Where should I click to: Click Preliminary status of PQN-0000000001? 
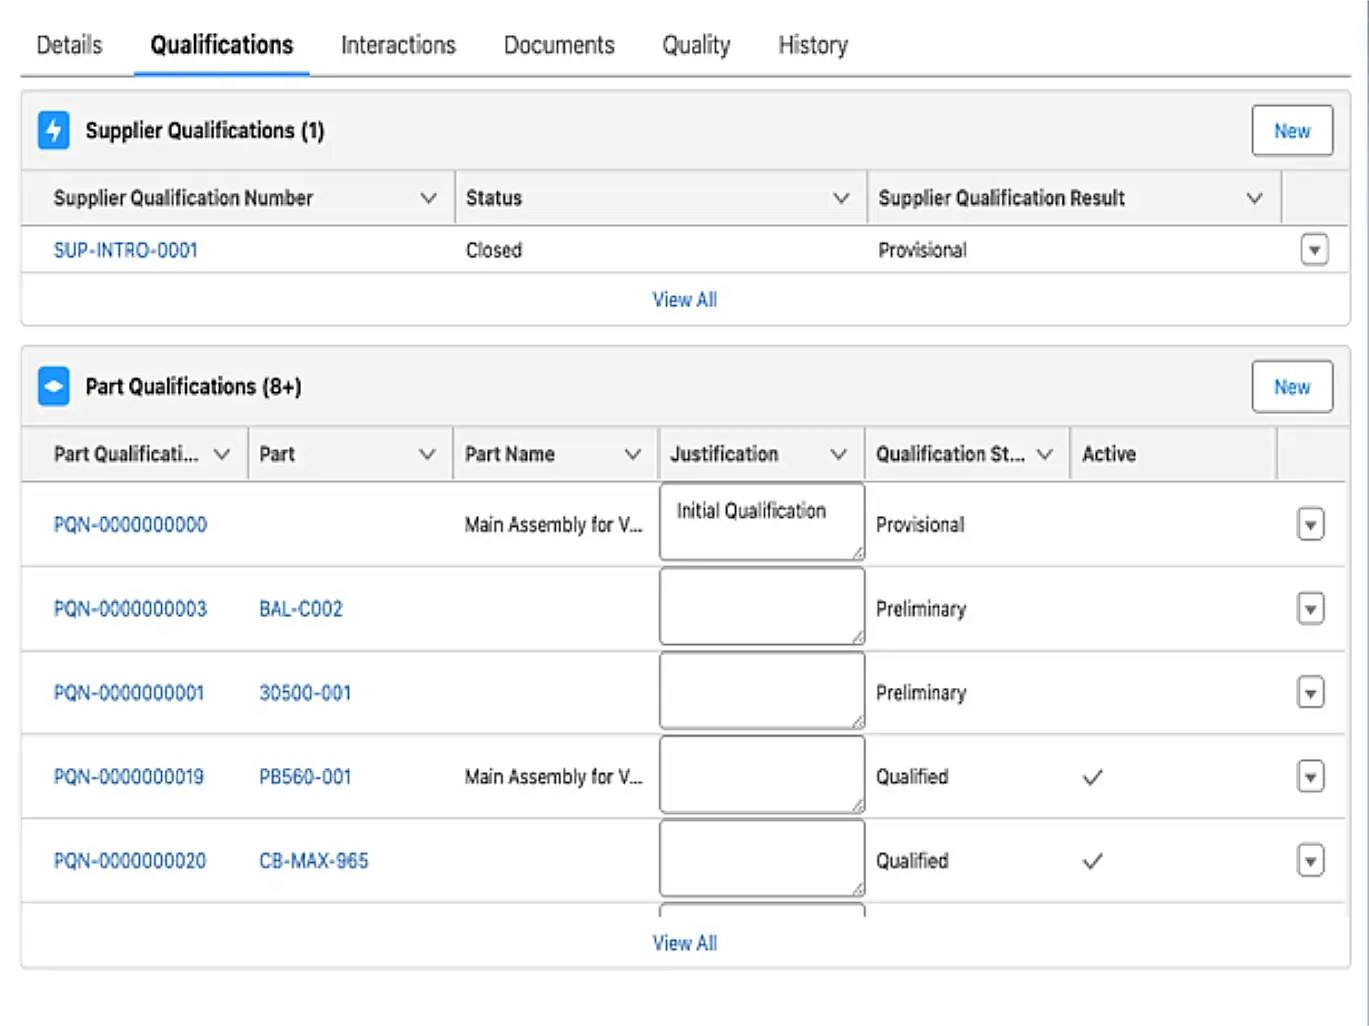(x=921, y=692)
